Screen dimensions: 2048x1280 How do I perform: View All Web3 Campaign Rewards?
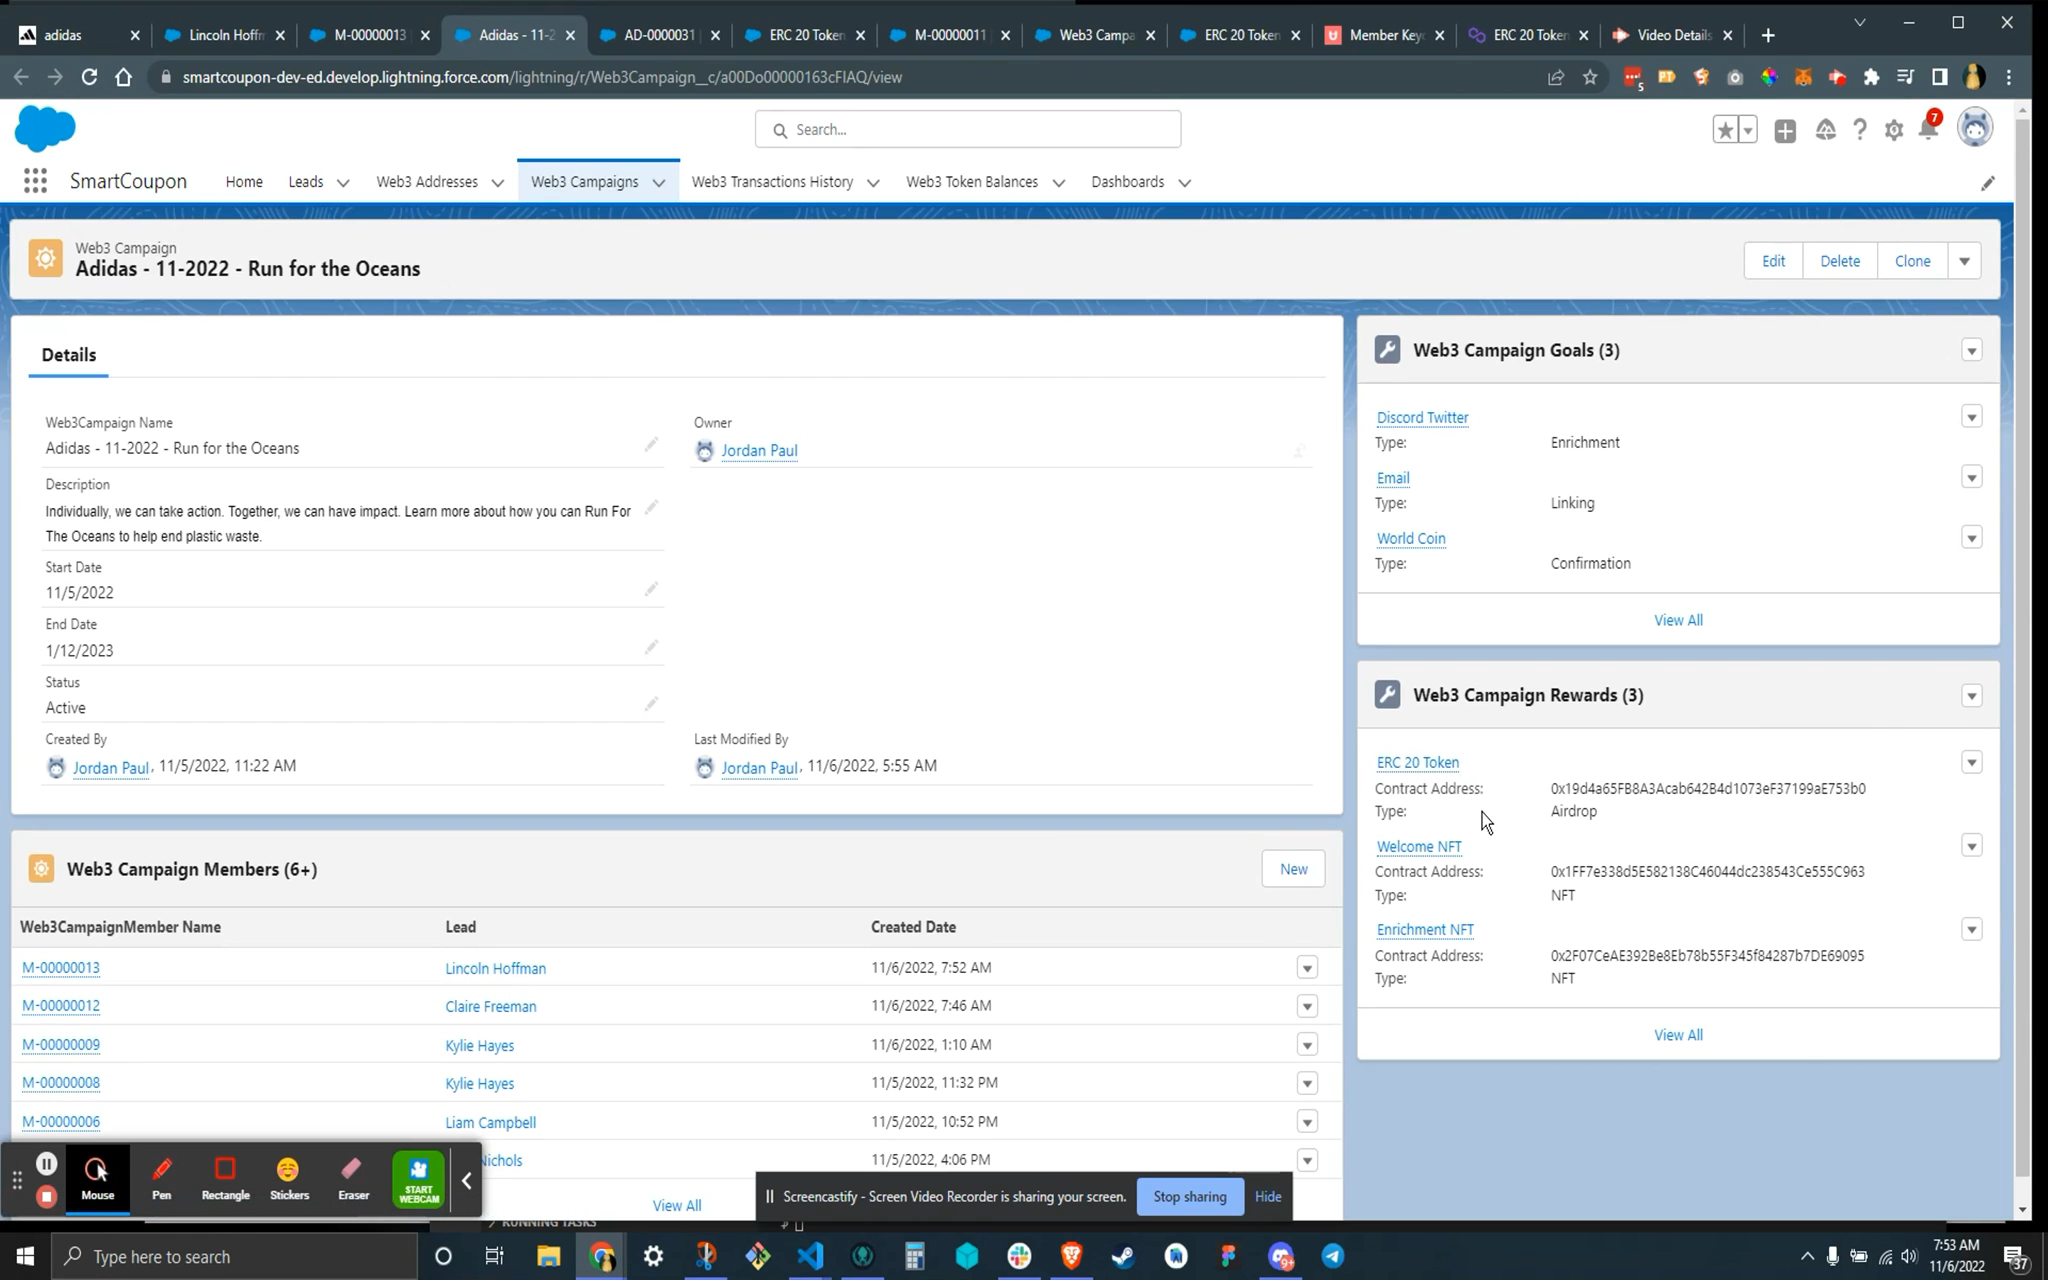(1678, 1035)
